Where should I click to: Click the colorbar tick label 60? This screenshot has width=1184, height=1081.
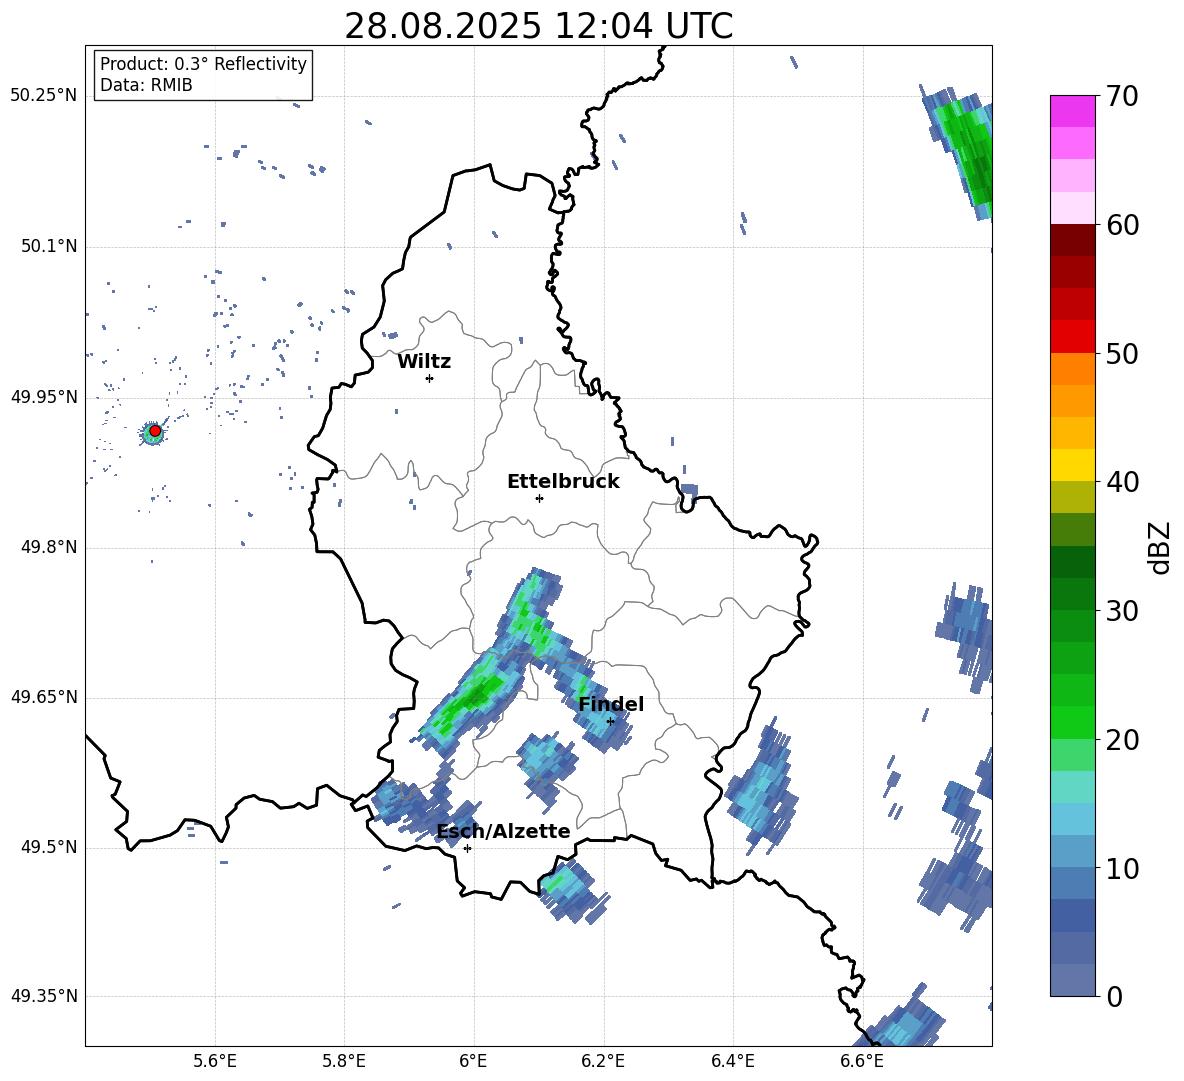click(1122, 225)
